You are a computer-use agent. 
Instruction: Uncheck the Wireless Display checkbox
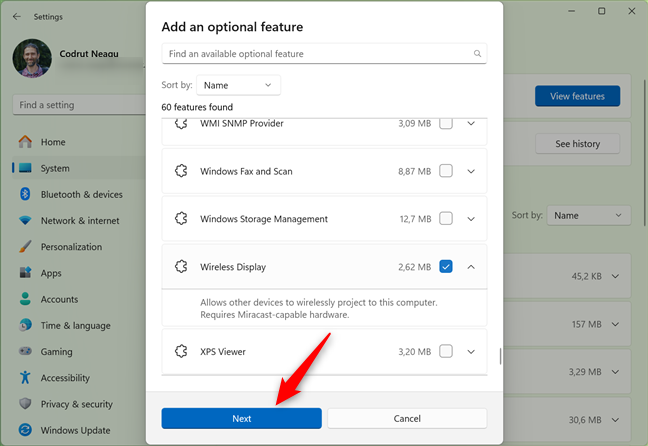[446, 267]
